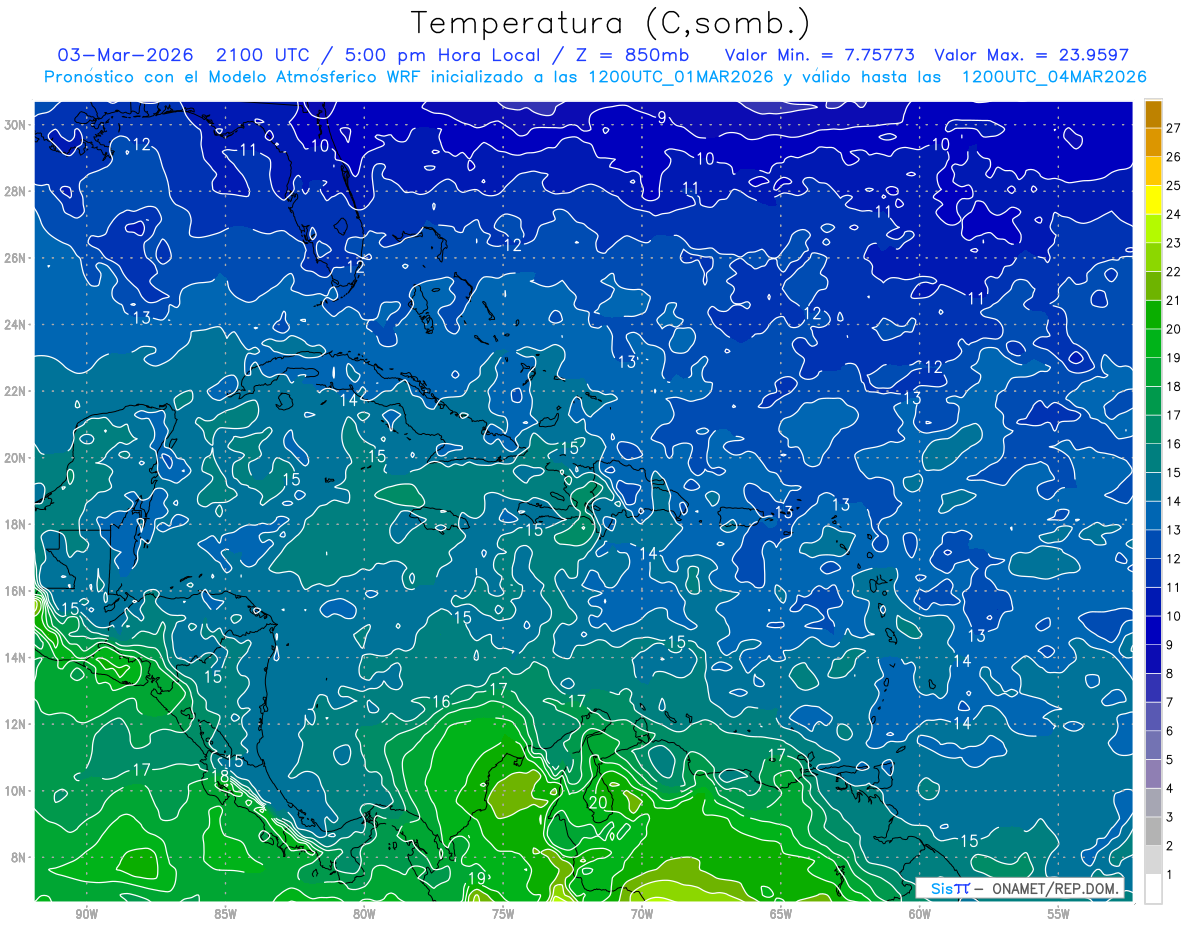Click the legend value '21'
Image resolution: width=1200 pixels, height=927 pixels.
pos(1173,300)
